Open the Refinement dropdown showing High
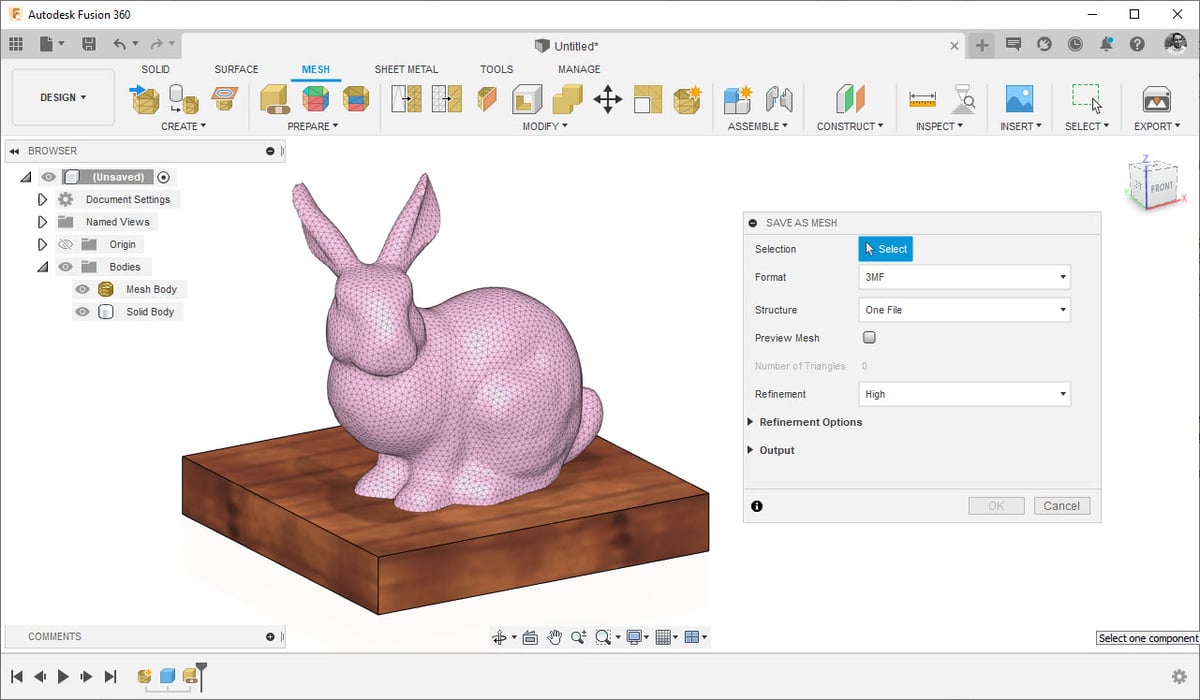The image size is (1200, 700). [x=965, y=394]
